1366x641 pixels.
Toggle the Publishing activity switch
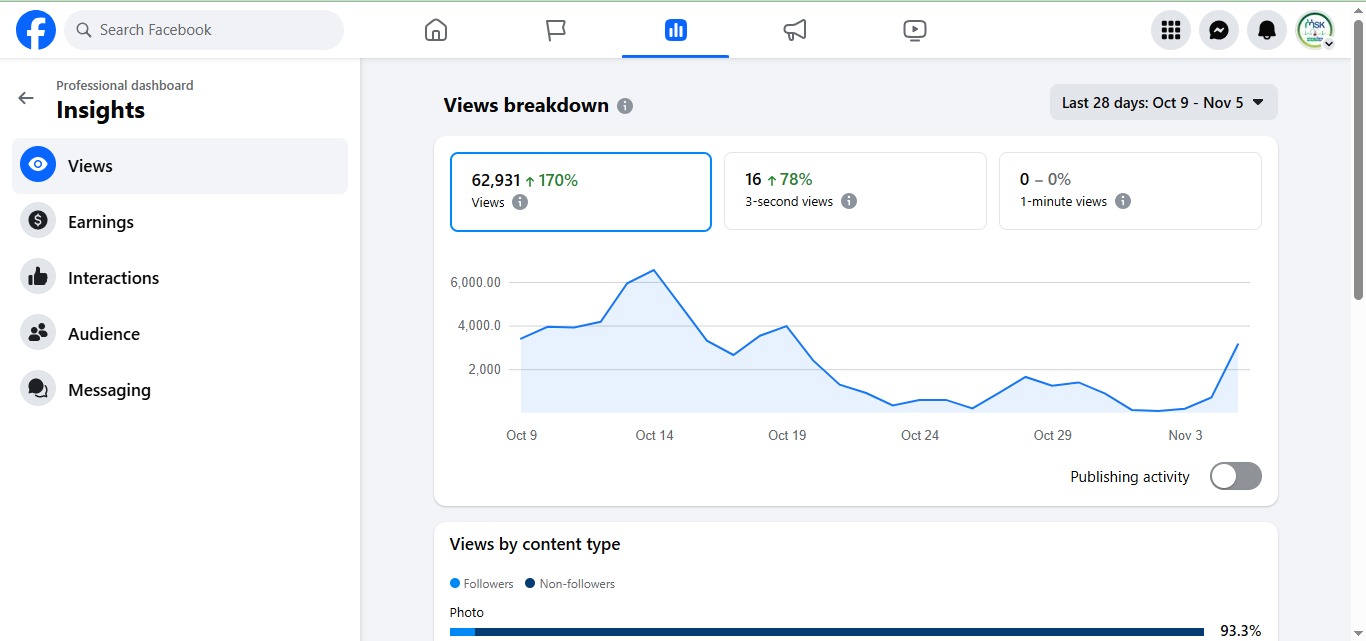(x=1235, y=476)
